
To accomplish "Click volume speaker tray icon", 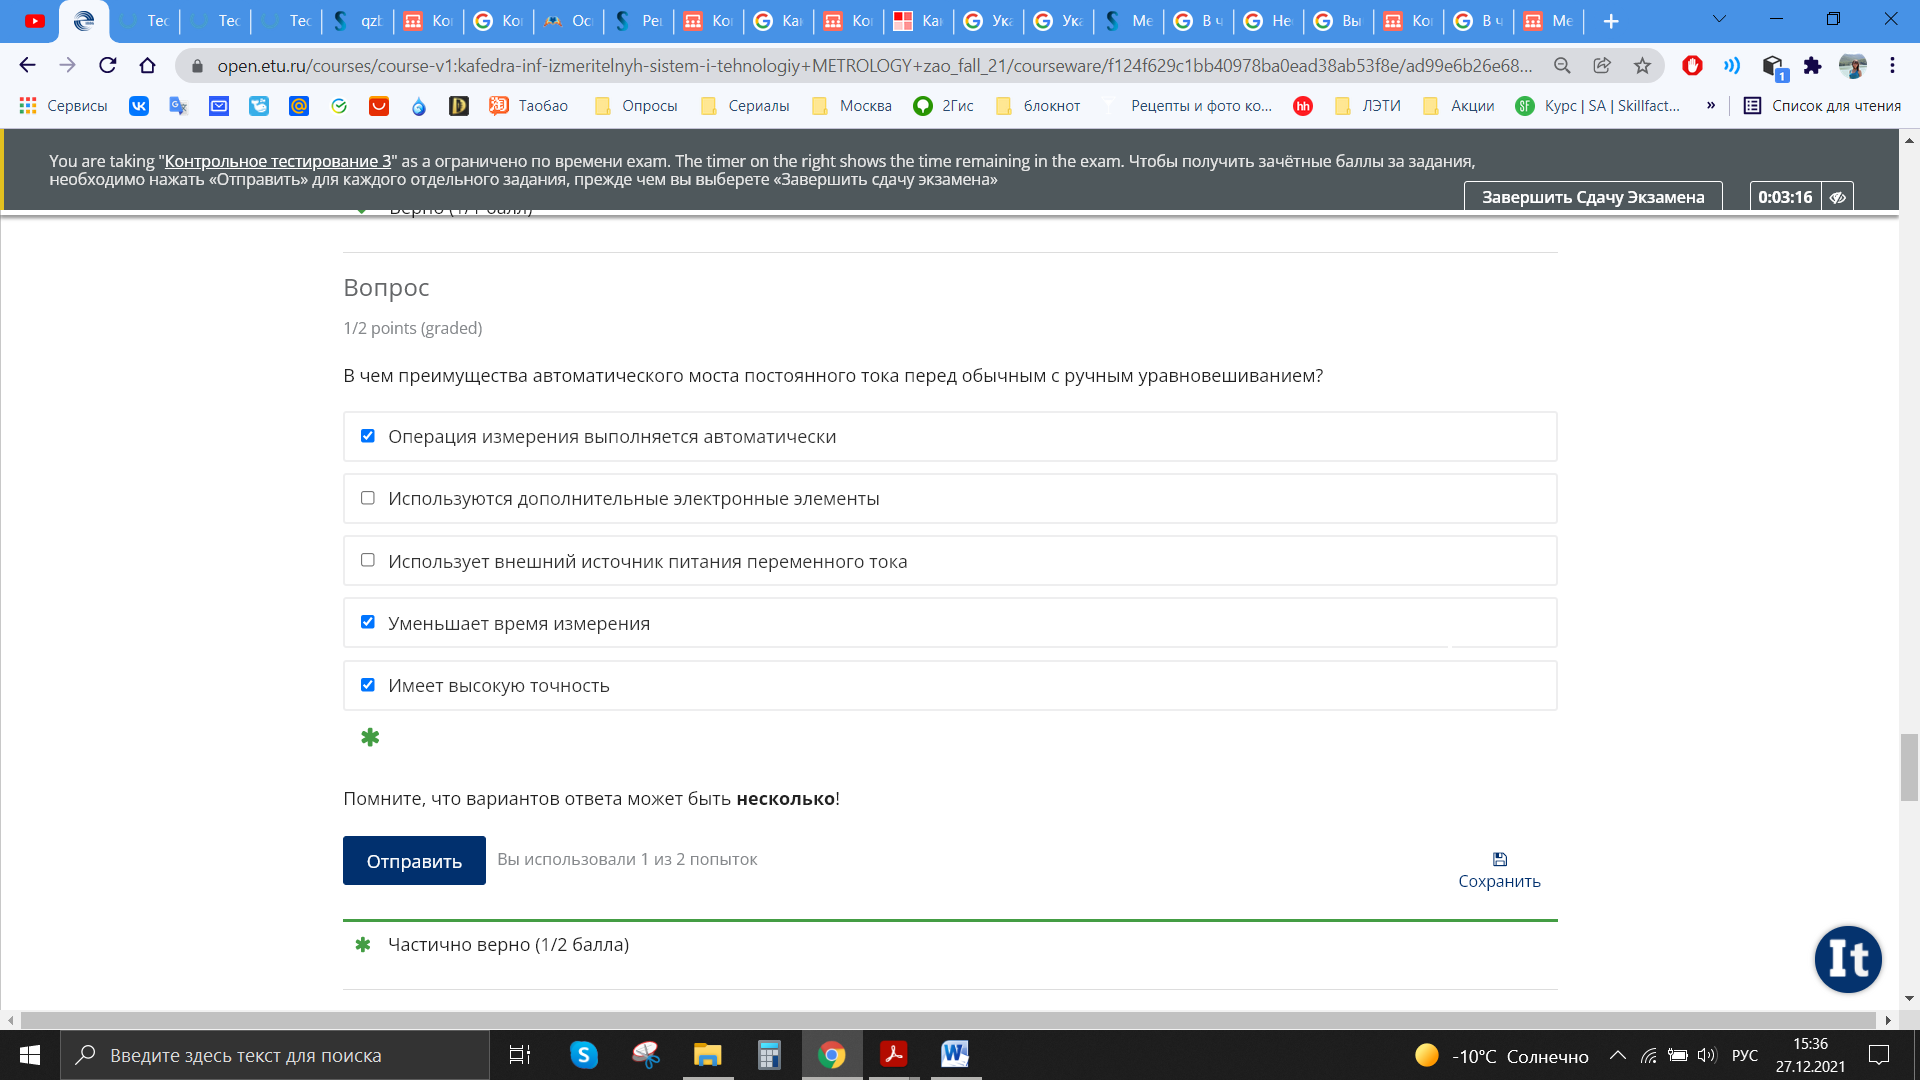I will [1706, 1055].
